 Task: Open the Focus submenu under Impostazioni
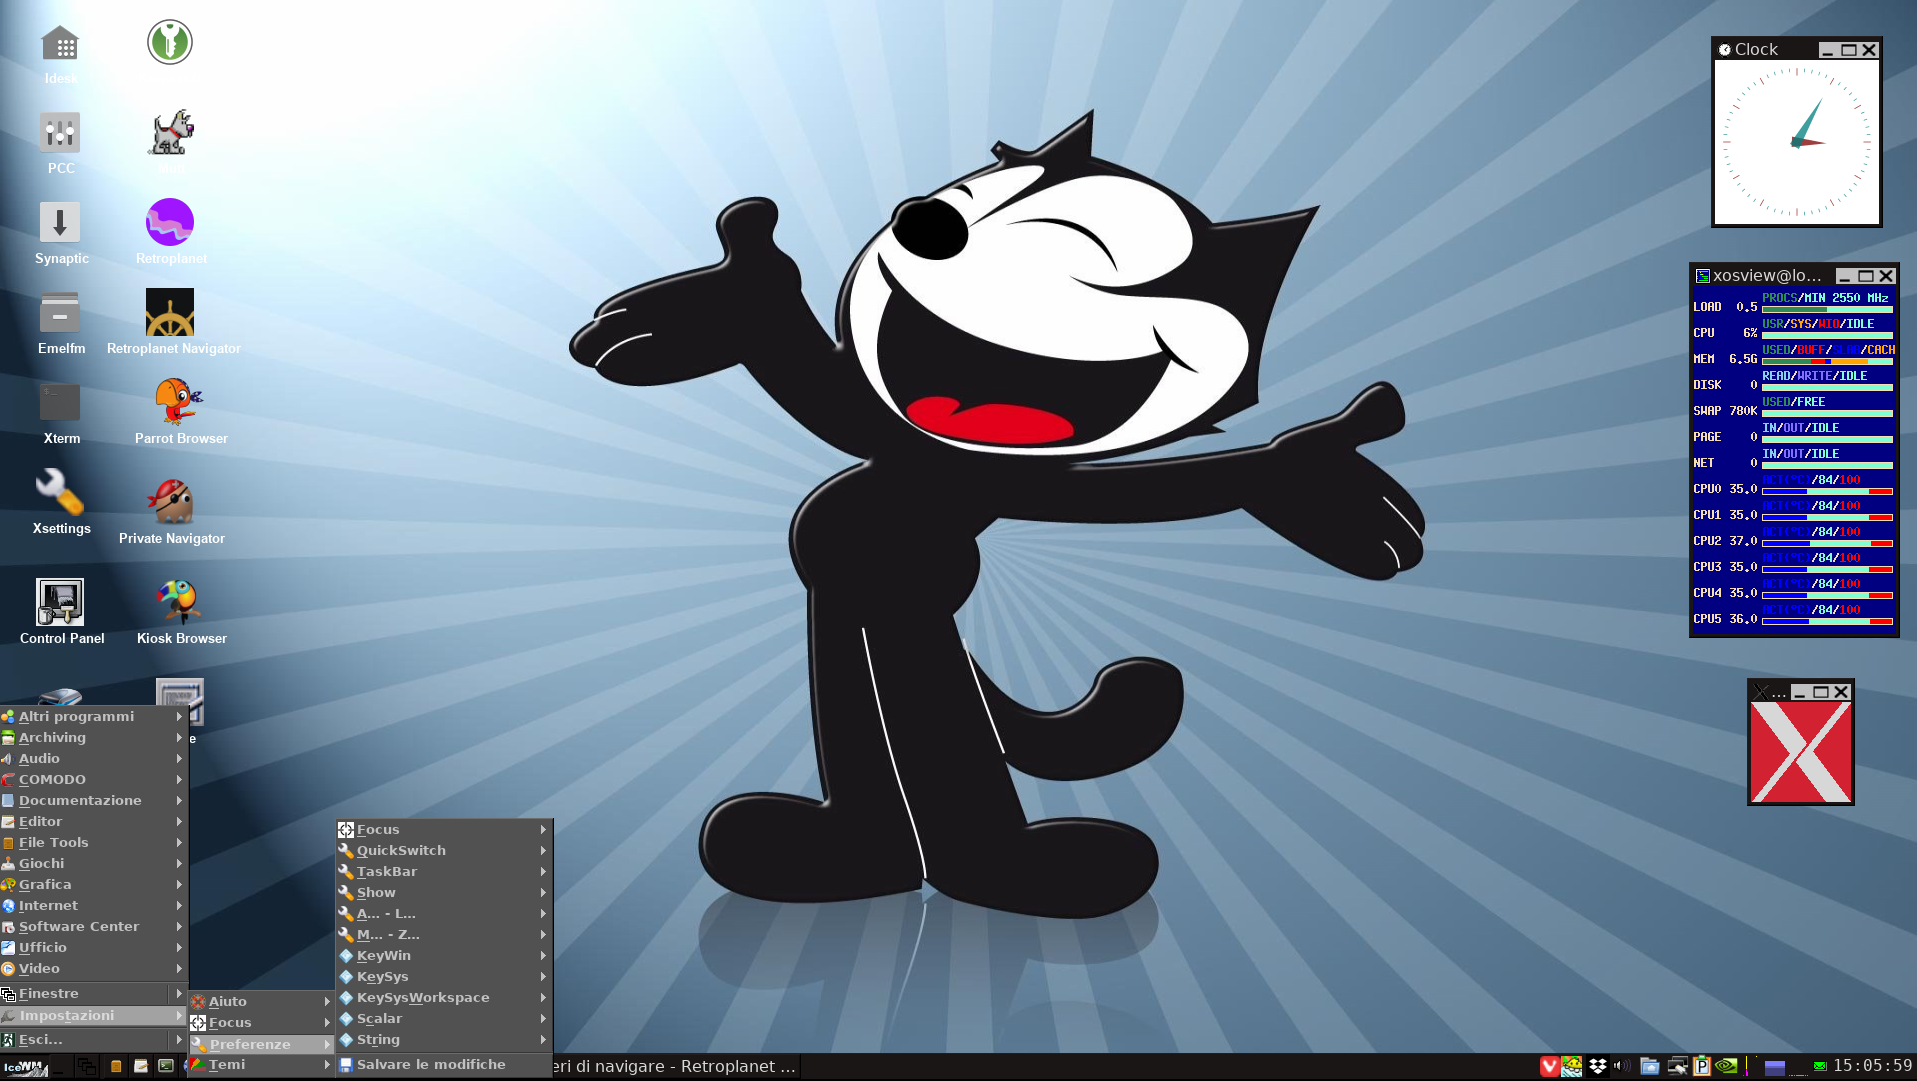[x=261, y=1022]
